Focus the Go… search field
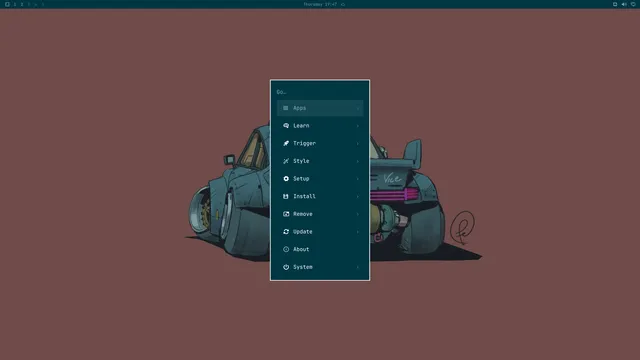 (320, 92)
